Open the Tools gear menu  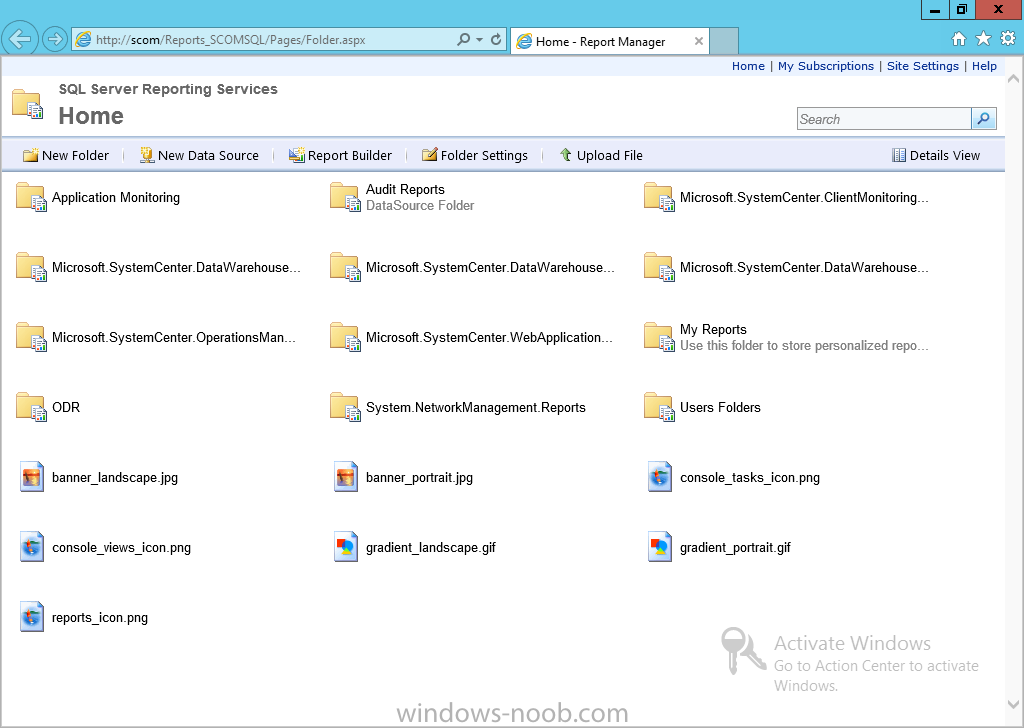[x=1008, y=39]
